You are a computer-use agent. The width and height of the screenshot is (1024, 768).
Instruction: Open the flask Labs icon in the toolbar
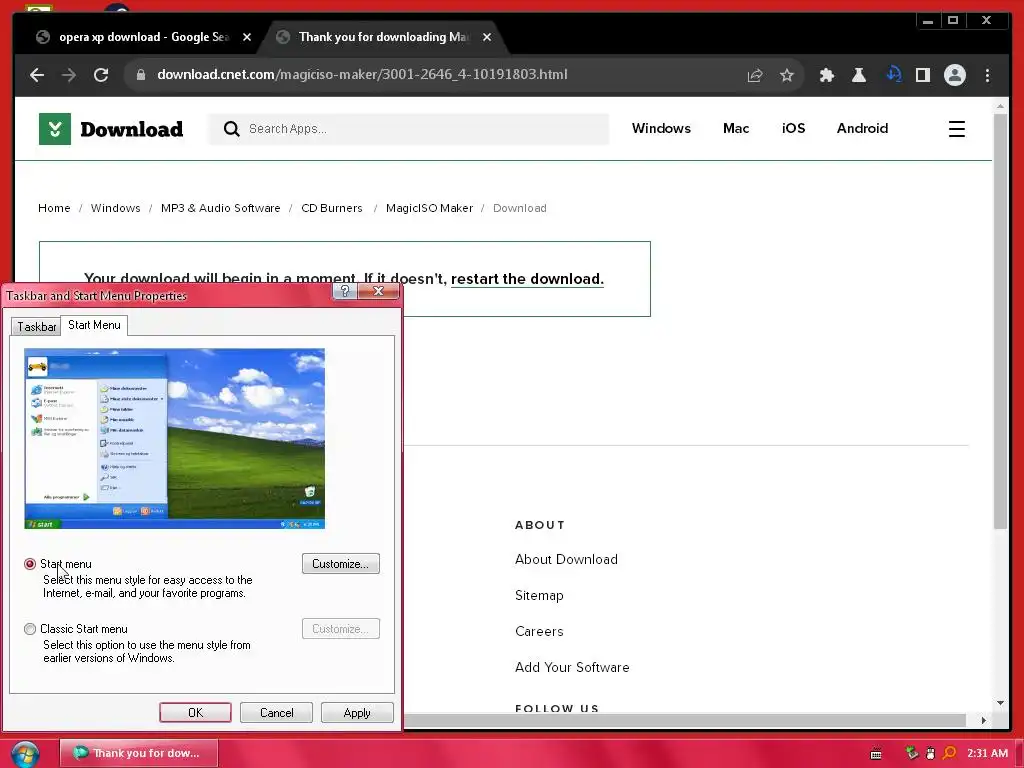point(859,75)
